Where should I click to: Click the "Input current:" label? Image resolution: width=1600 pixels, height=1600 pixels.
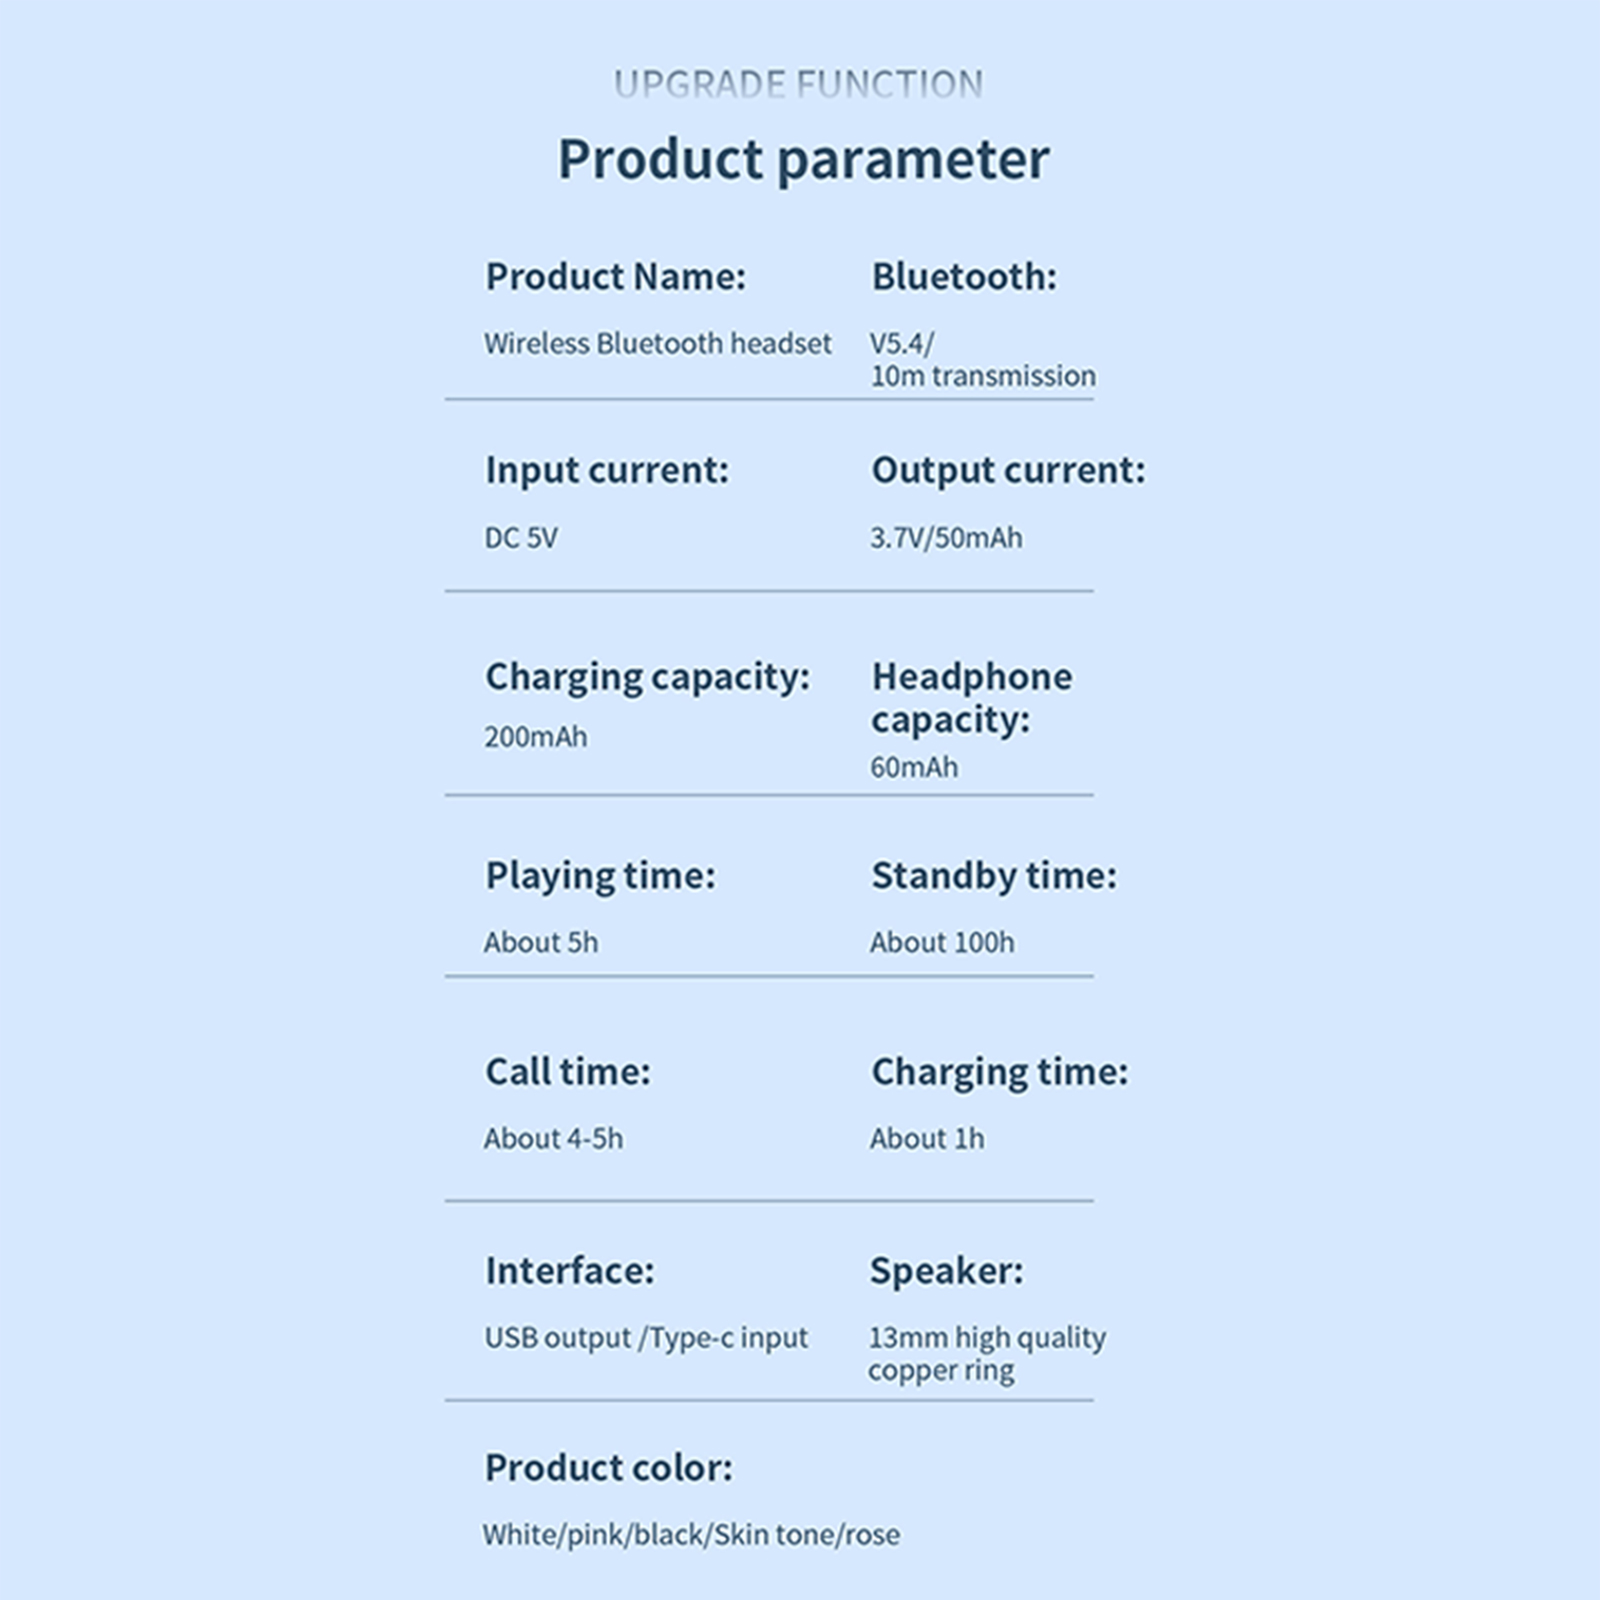(x=607, y=470)
